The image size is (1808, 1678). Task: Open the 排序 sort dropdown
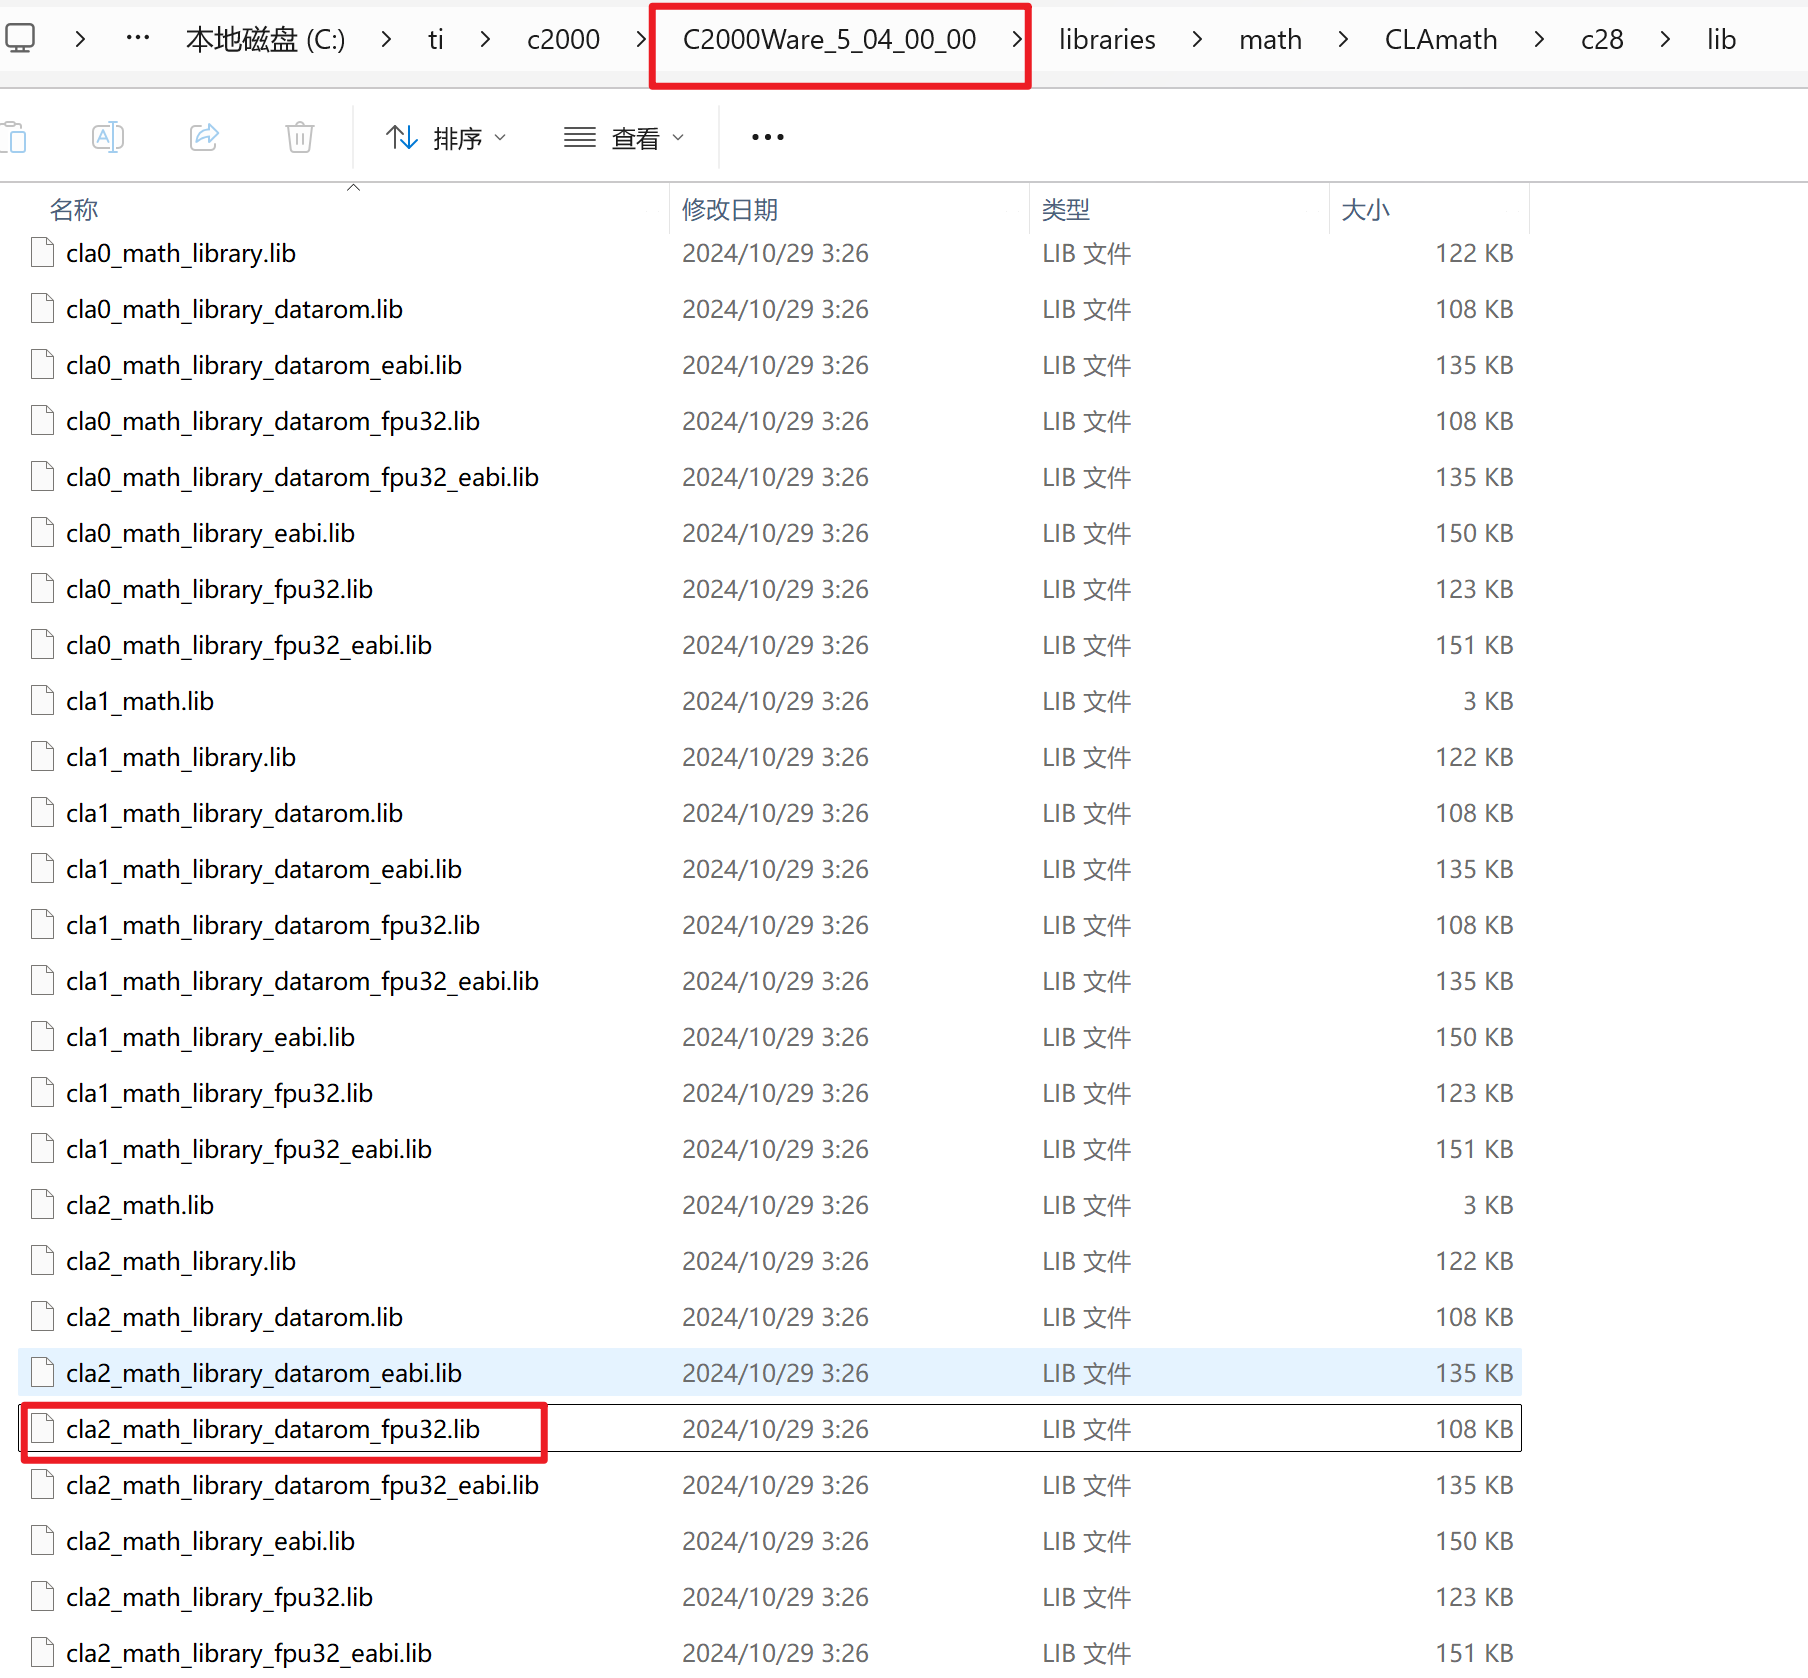tap(446, 137)
